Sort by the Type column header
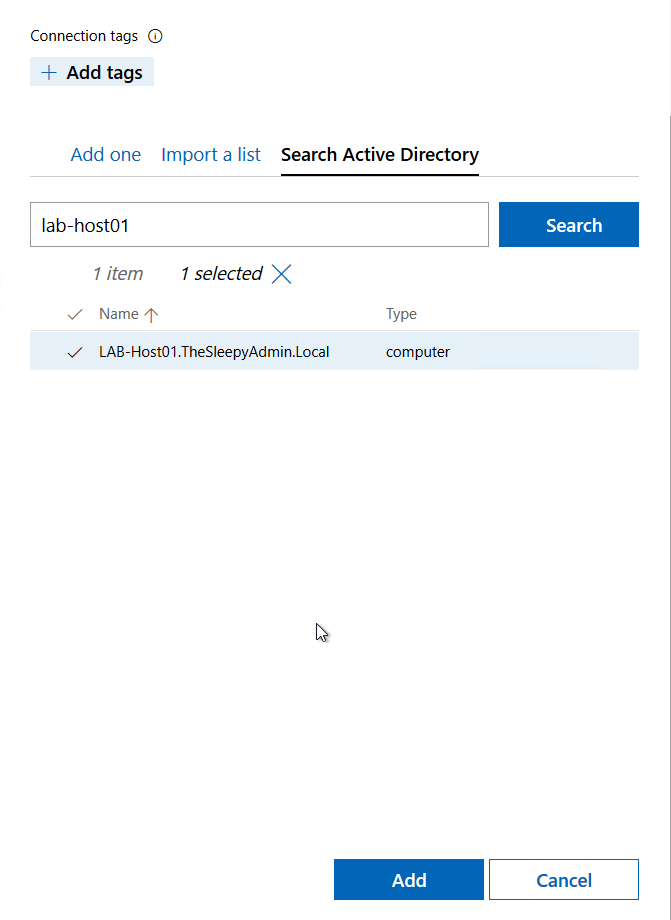Viewport: 671px width, 920px height. pyautogui.click(x=401, y=314)
